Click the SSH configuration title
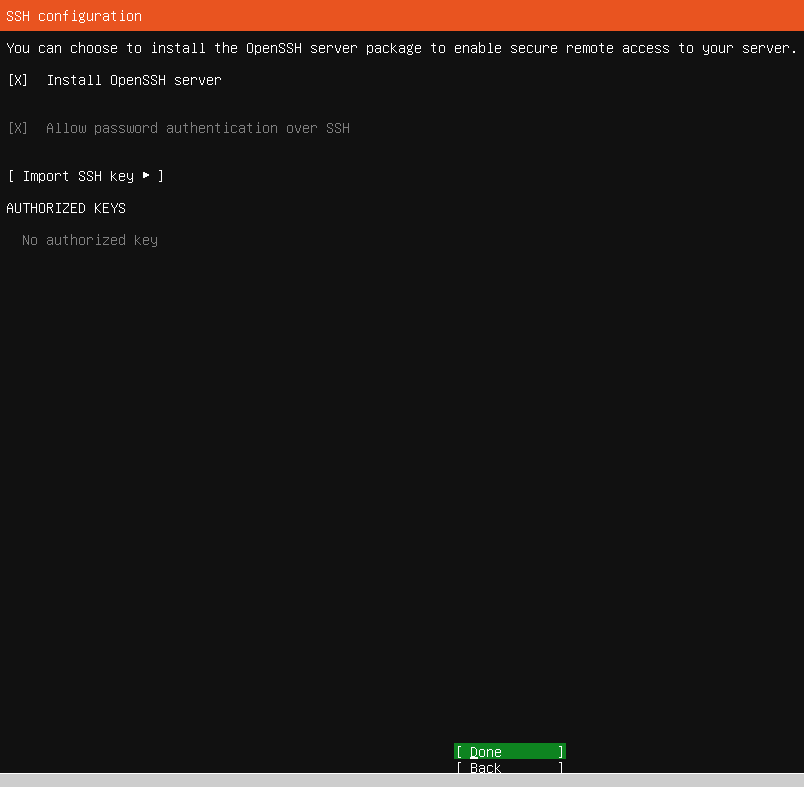The height and width of the screenshot is (787, 804). coord(74,16)
